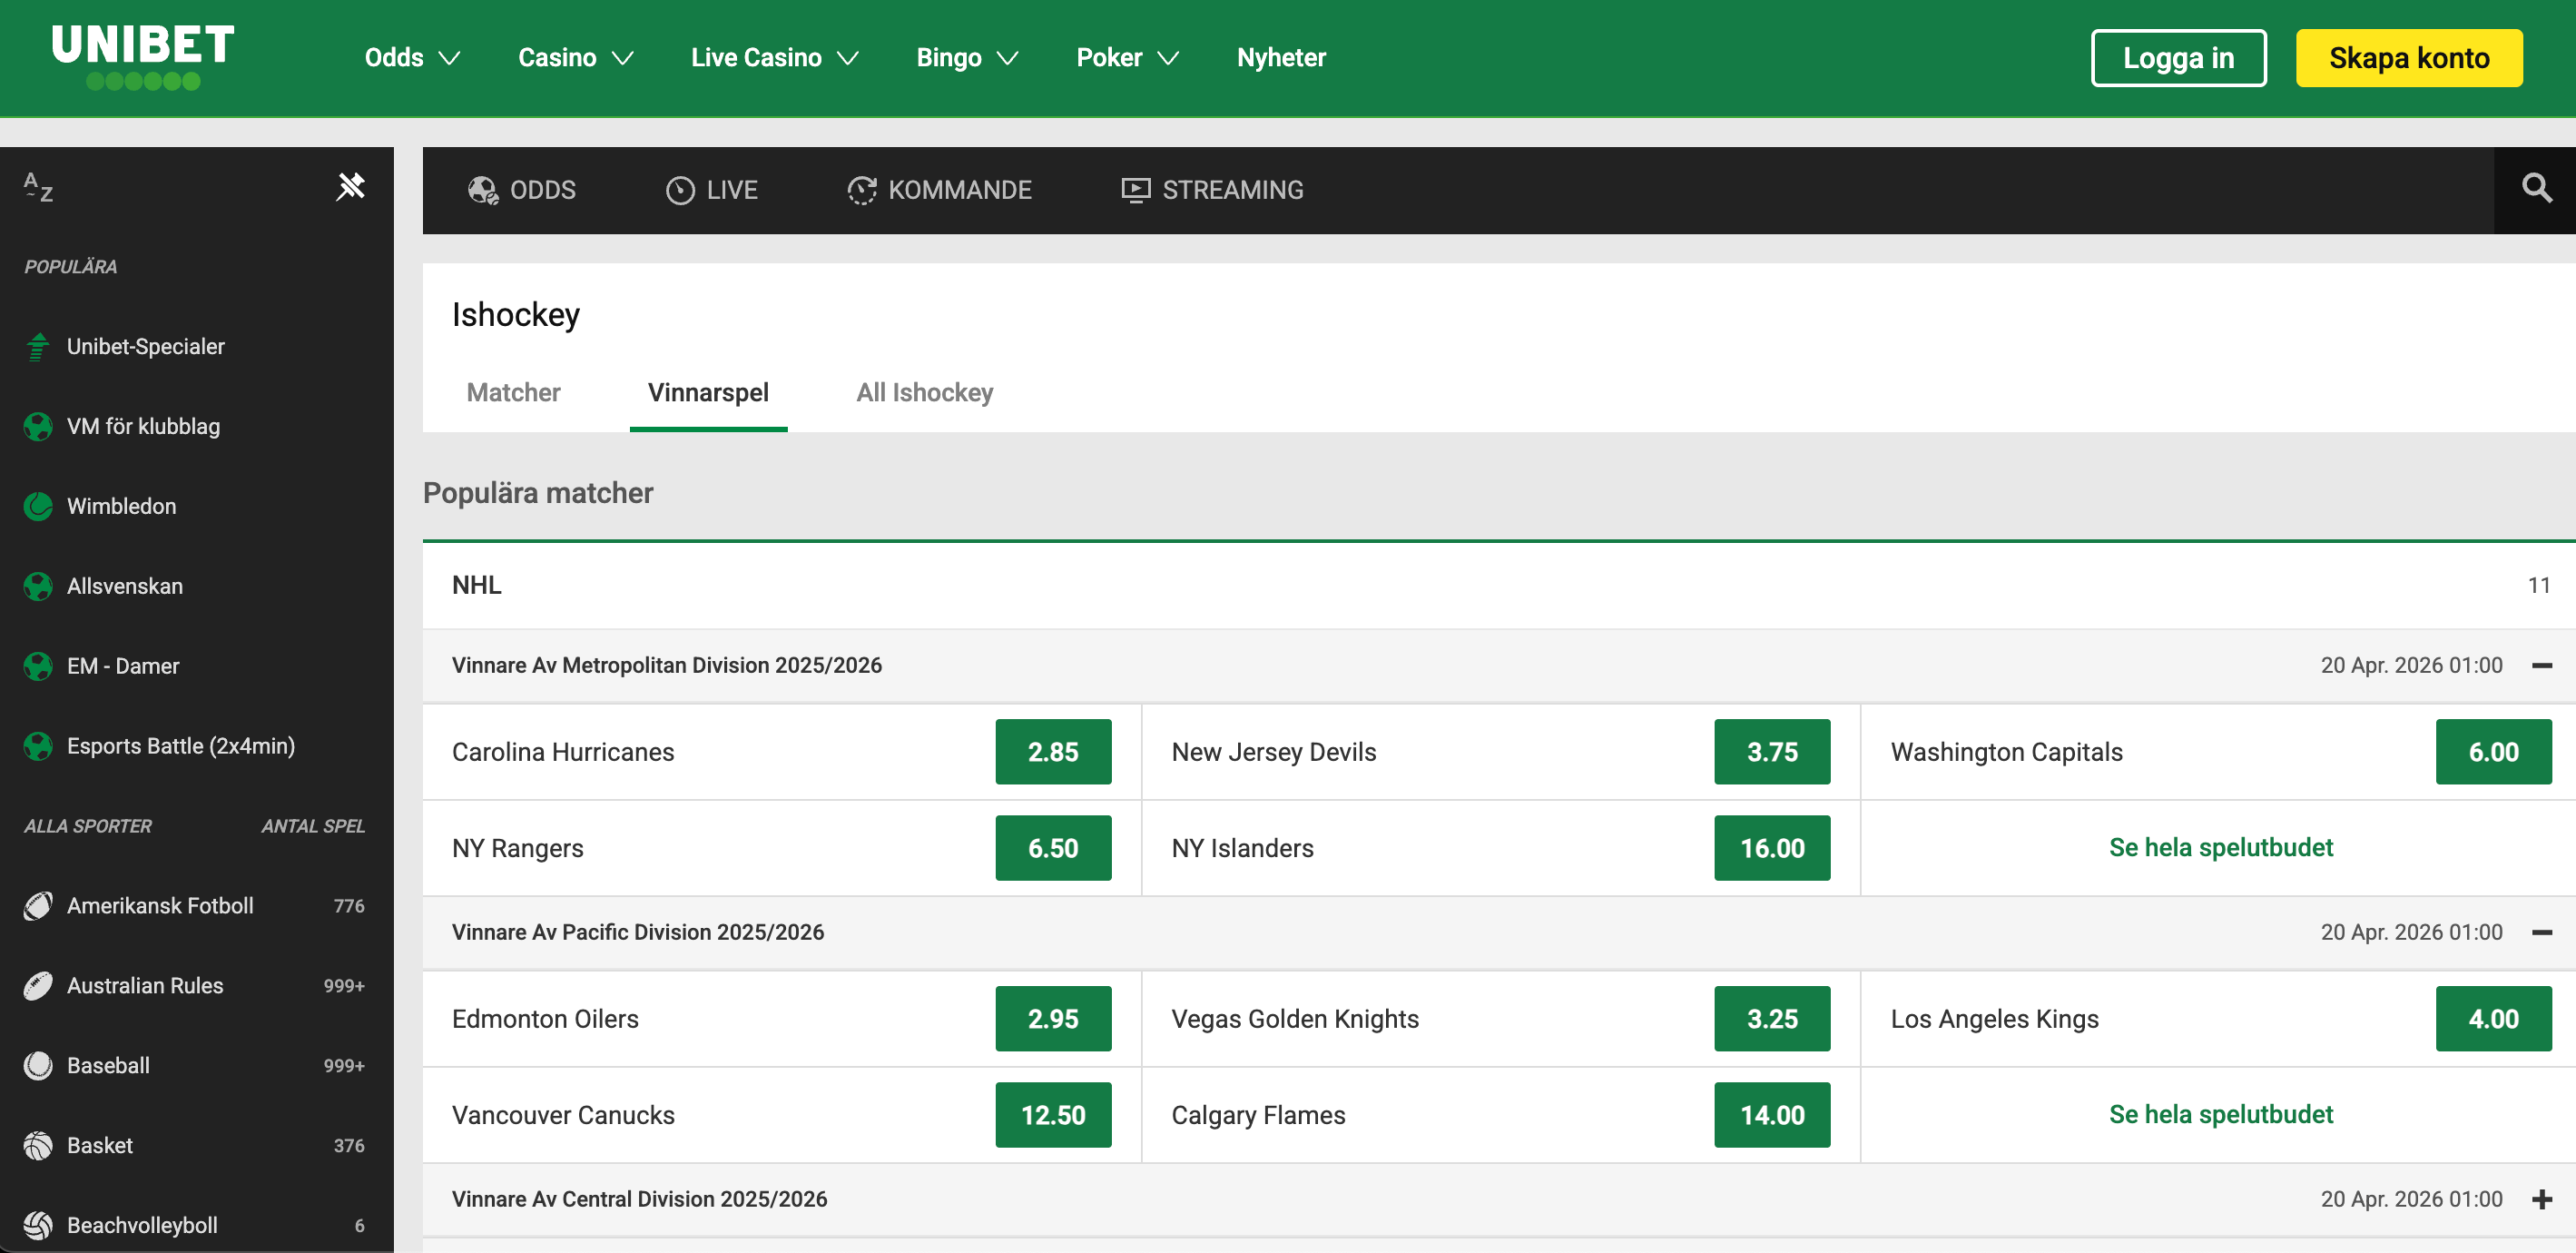Image resolution: width=2576 pixels, height=1253 pixels.
Task: Click the Esports Battle icon
Action: (x=38, y=746)
